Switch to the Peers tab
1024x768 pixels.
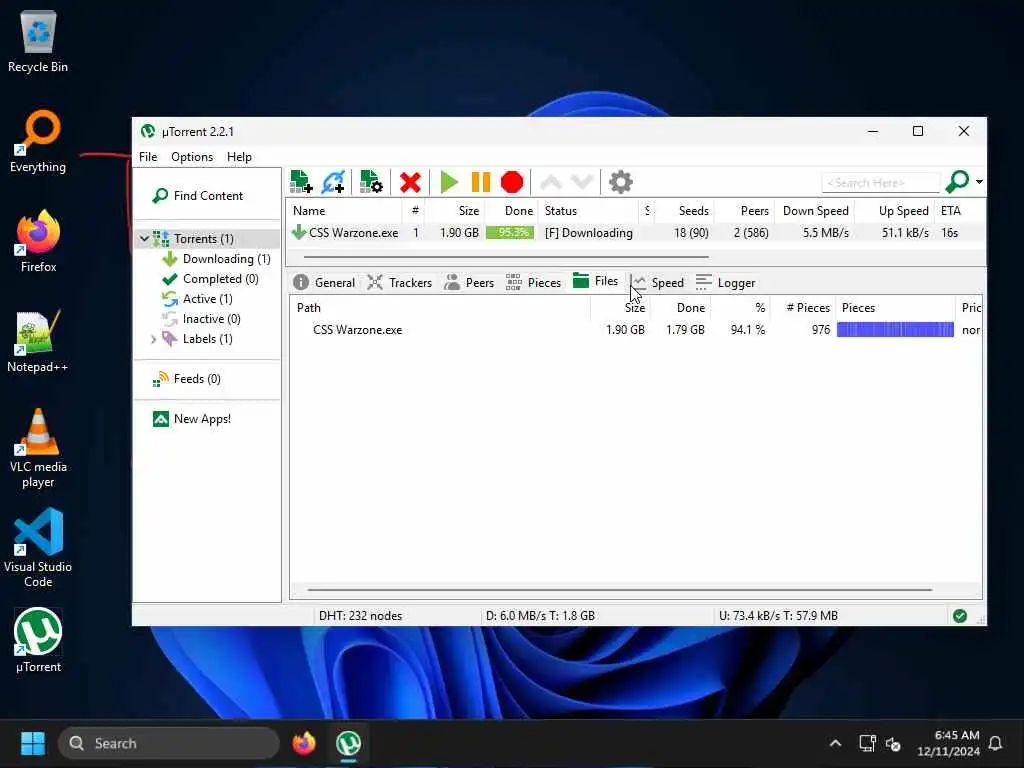470,283
